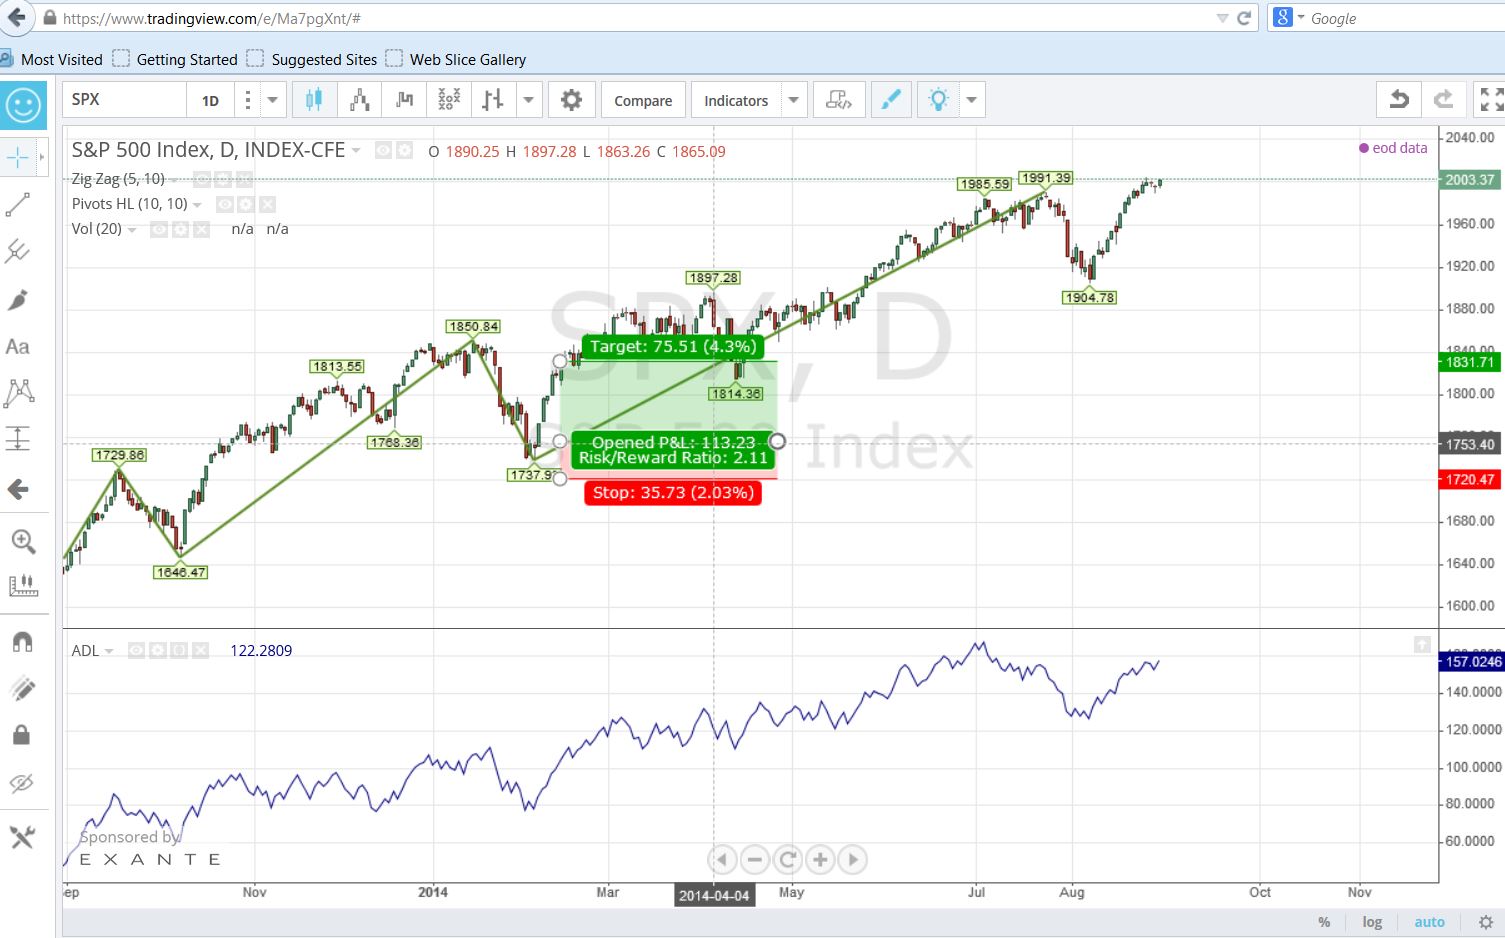
Task: Expand Vol indicator dropdown arrow
Action: [131, 230]
